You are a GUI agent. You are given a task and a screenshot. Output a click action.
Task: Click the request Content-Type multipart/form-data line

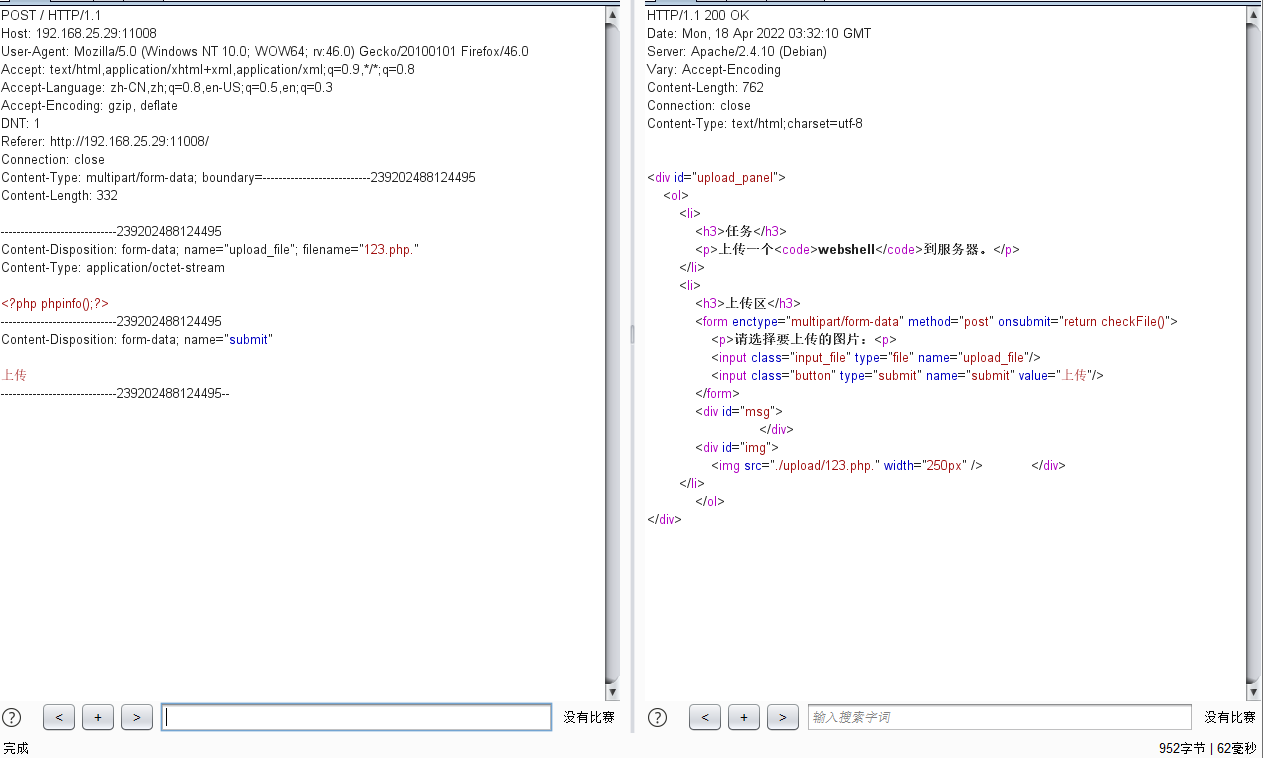[x=239, y=178]
